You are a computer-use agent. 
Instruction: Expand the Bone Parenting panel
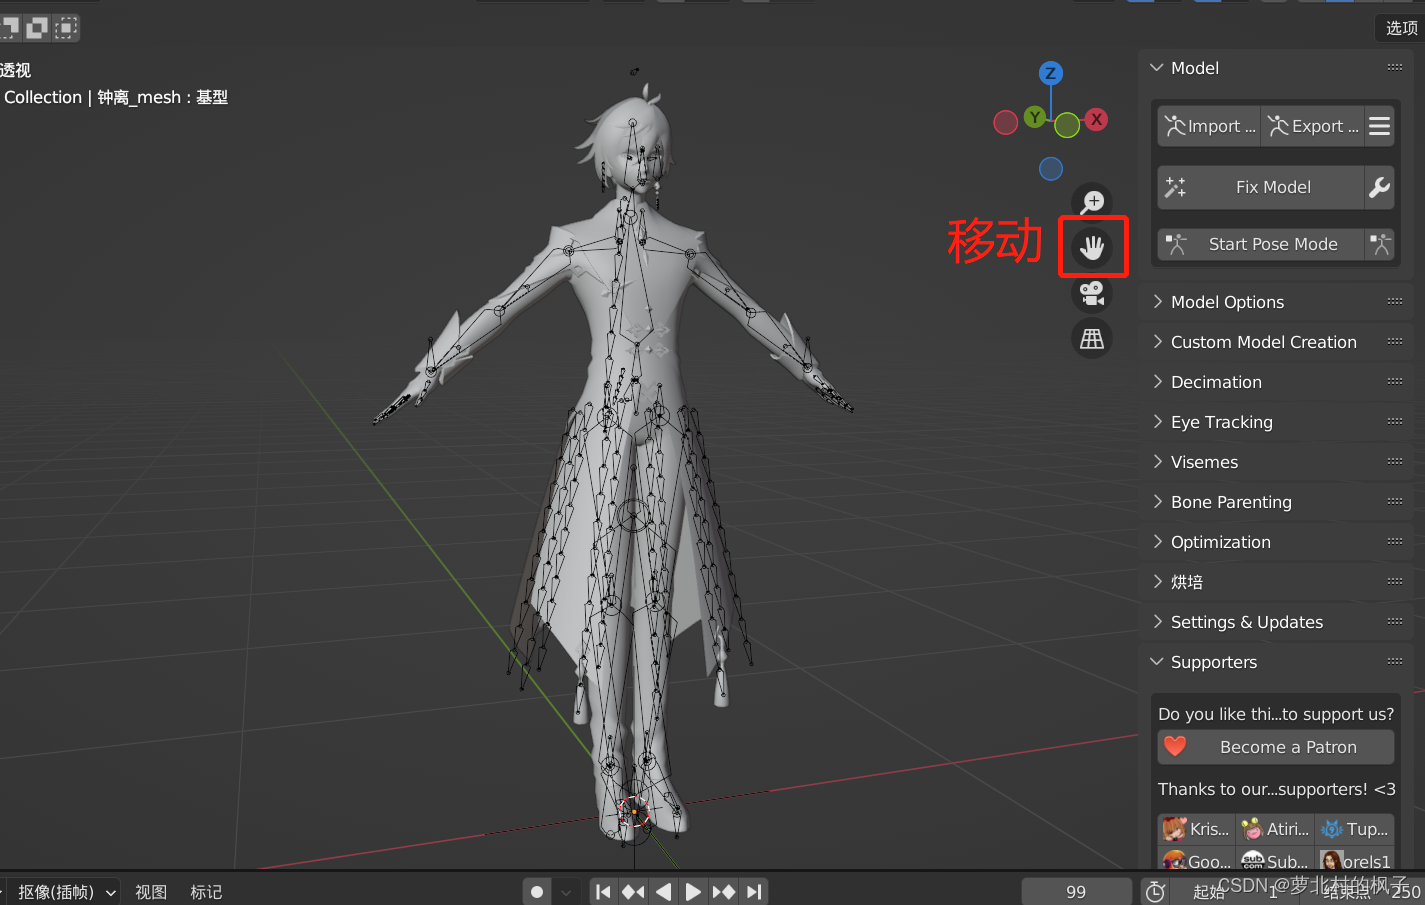coord(1158,502)
